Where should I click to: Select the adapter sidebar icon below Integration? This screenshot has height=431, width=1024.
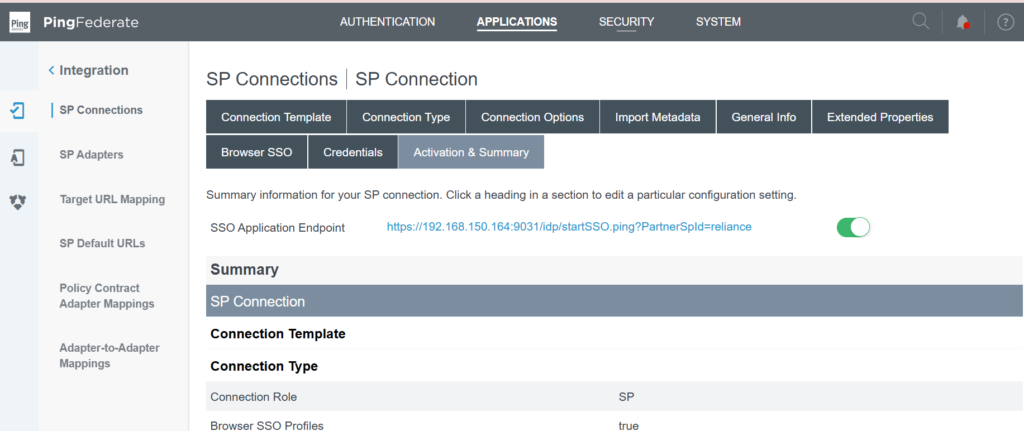(18, 157)
